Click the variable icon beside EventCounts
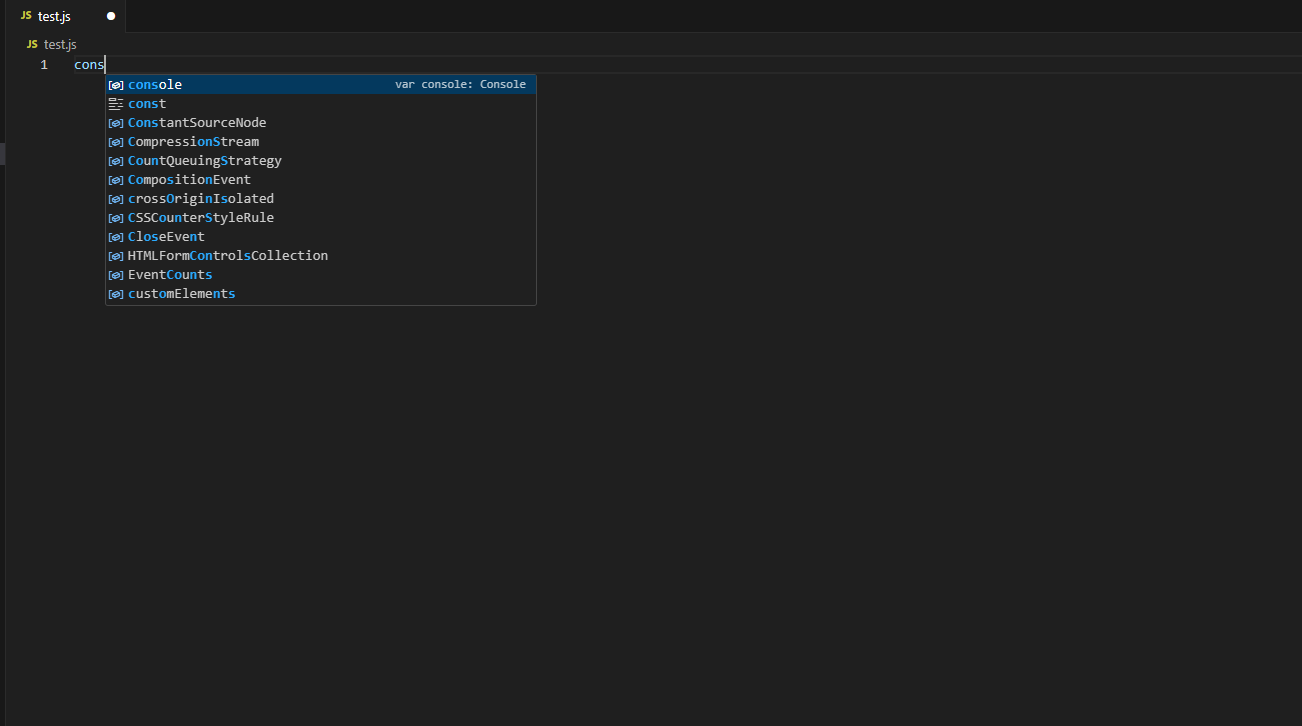 pyautogui.click(x=116, y=274)
